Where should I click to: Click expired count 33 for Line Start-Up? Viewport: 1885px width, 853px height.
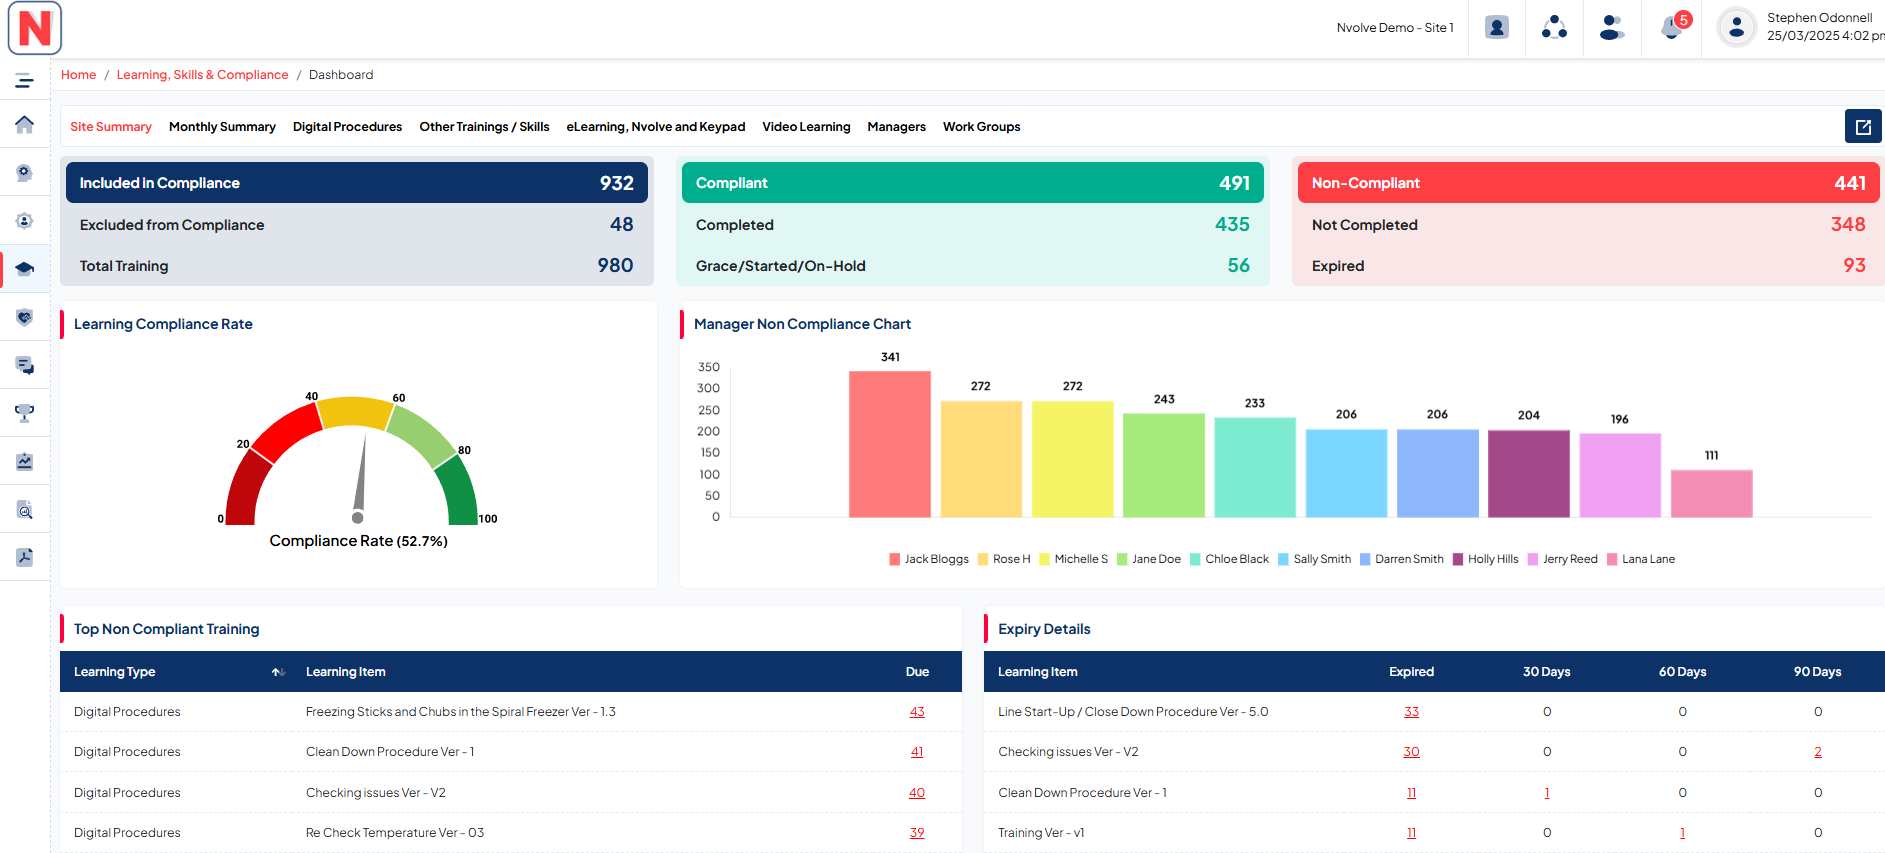point(1411,712)
